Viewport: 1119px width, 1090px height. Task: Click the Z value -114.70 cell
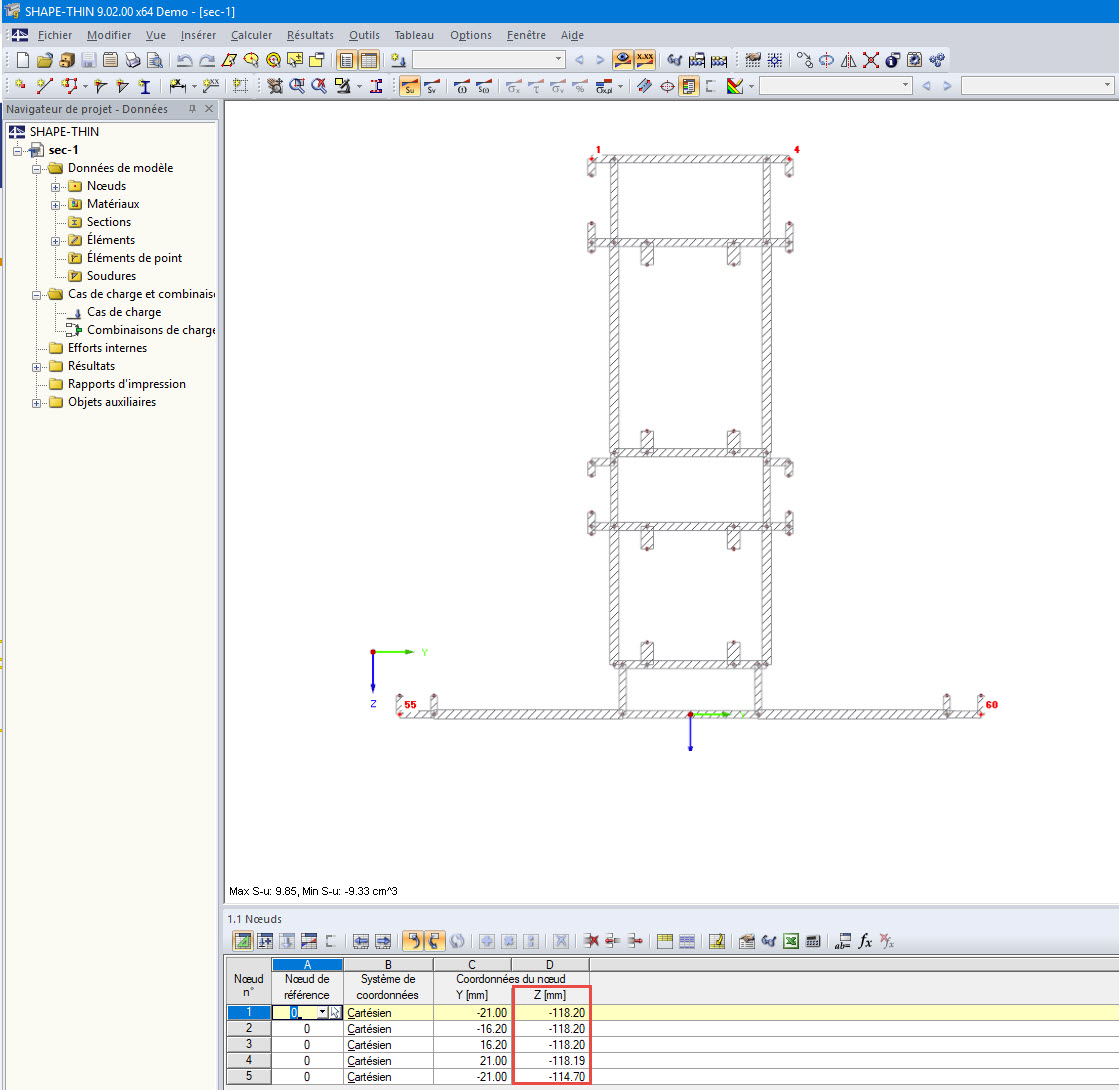pos(550,1076)
